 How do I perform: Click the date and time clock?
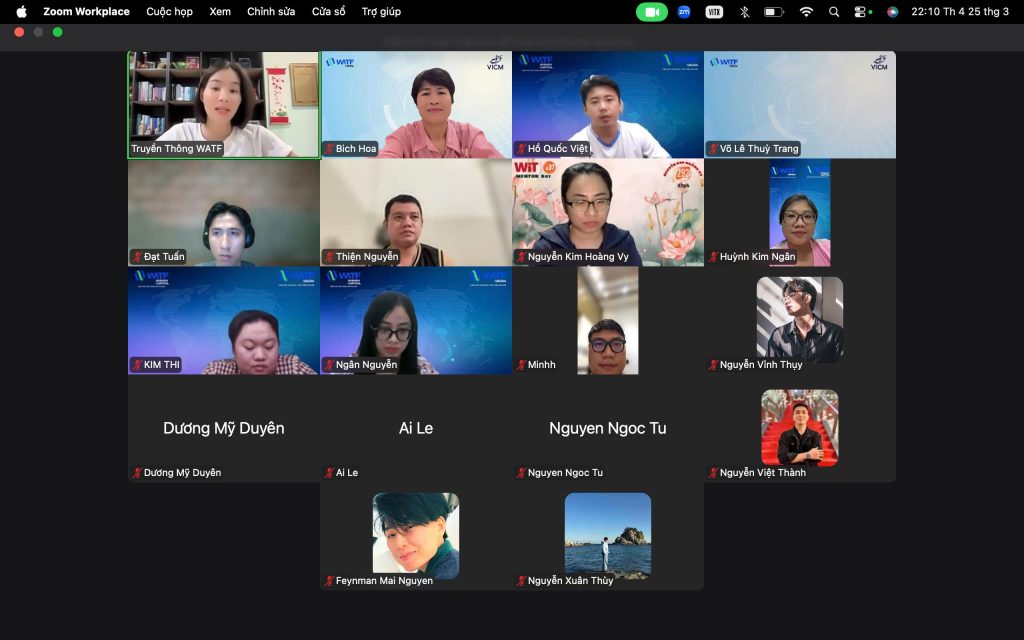(963, 12)
